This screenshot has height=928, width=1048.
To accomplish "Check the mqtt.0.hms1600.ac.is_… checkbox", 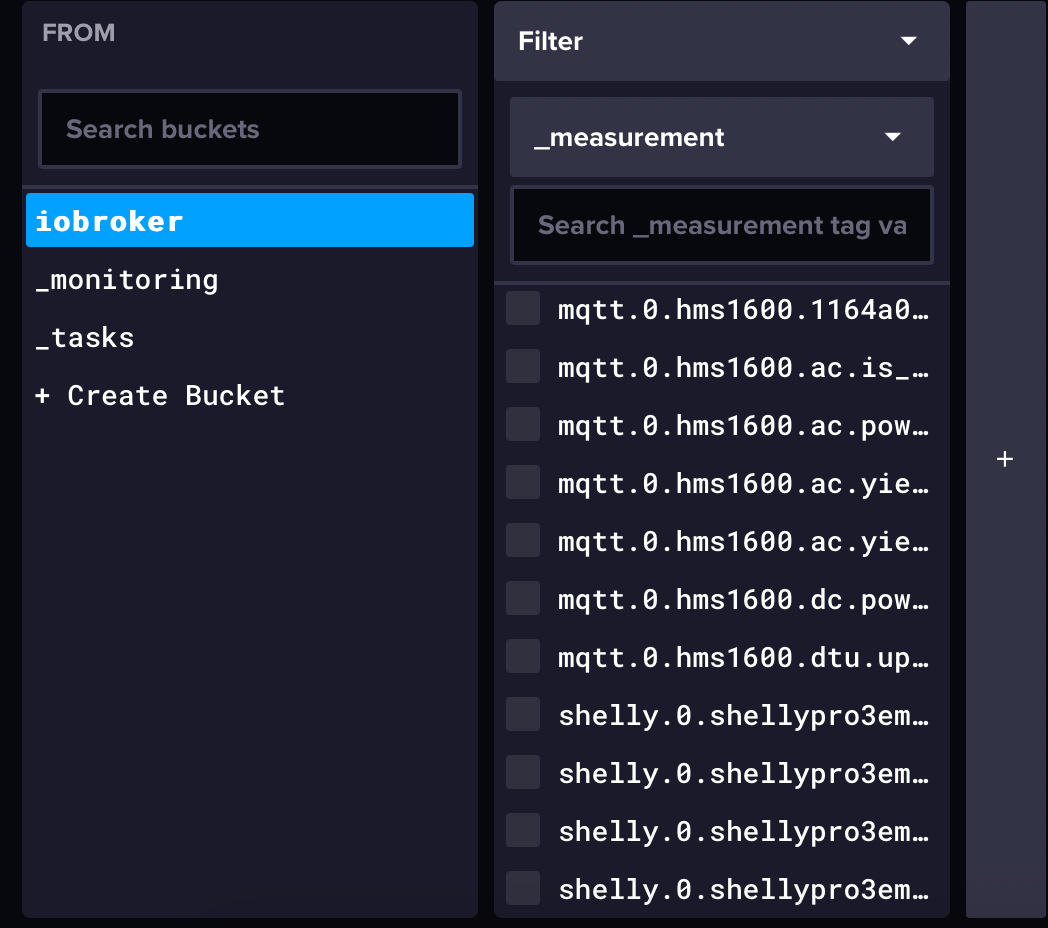I will pyautogui.click(x=523, y=366).
